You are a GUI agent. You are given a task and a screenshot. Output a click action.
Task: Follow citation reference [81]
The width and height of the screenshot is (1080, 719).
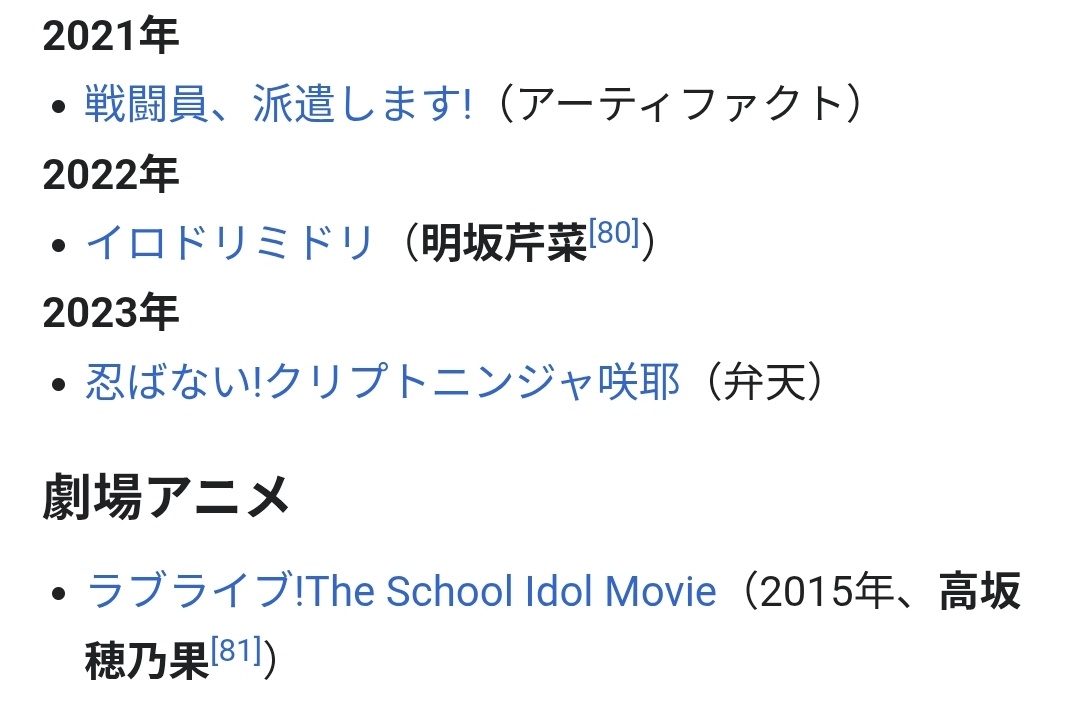236,650
